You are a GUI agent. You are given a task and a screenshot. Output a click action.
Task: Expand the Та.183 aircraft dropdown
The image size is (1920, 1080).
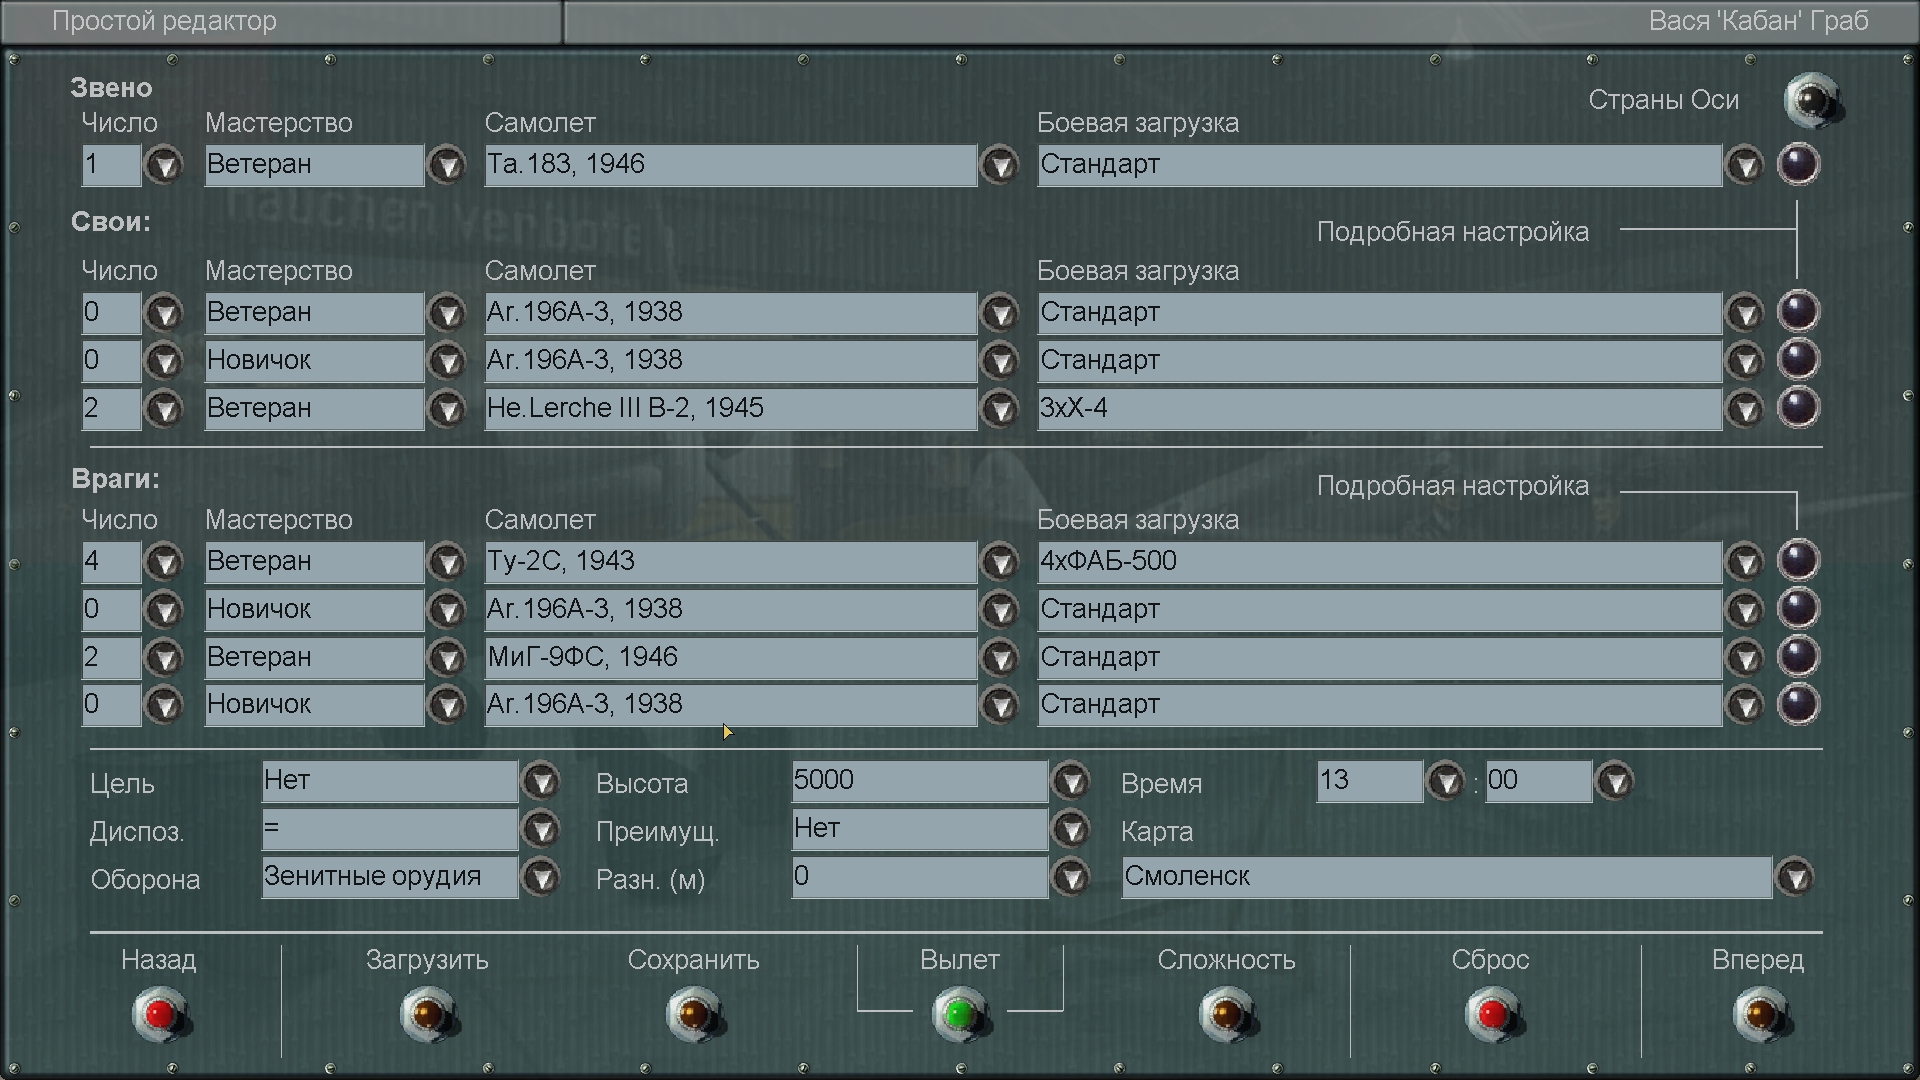pyautogui.click(x=1000, y=165)
